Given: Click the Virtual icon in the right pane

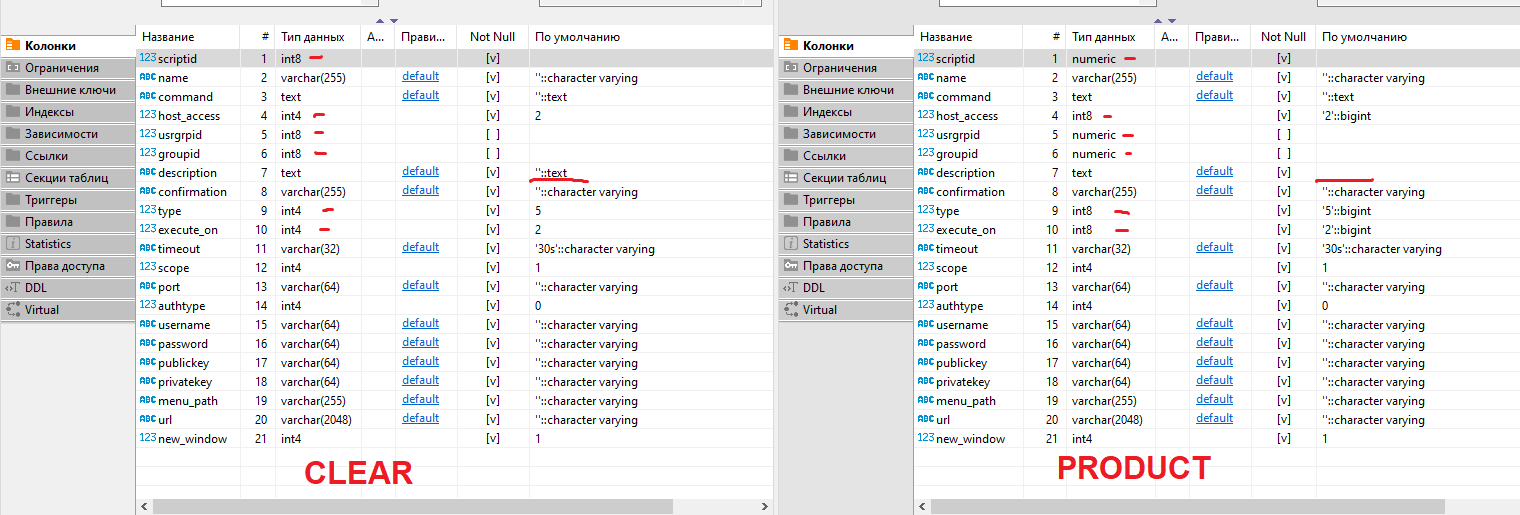Looking at the screenshot, I should pyautogui.click(x=791, y=310).
